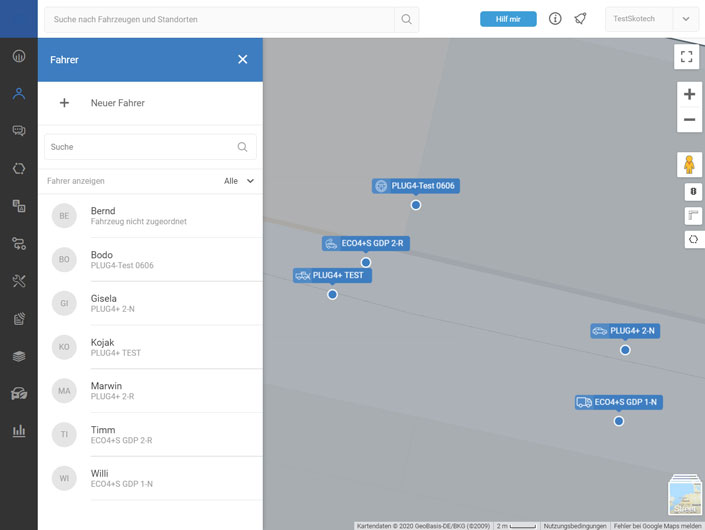Expand the 'Alle' driver filter dropdown
705x530 pixels.
point(239,181)
